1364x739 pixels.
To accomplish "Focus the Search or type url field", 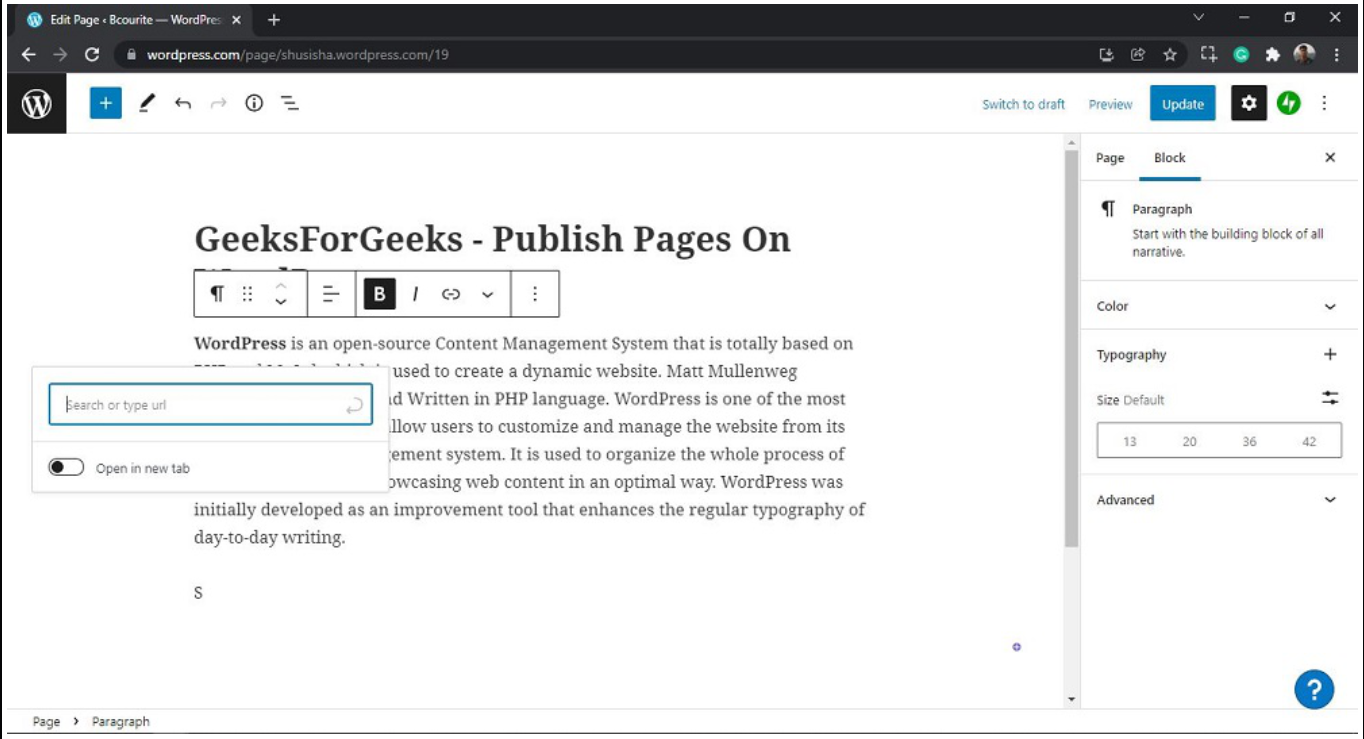I will click(x=211, y=405).
